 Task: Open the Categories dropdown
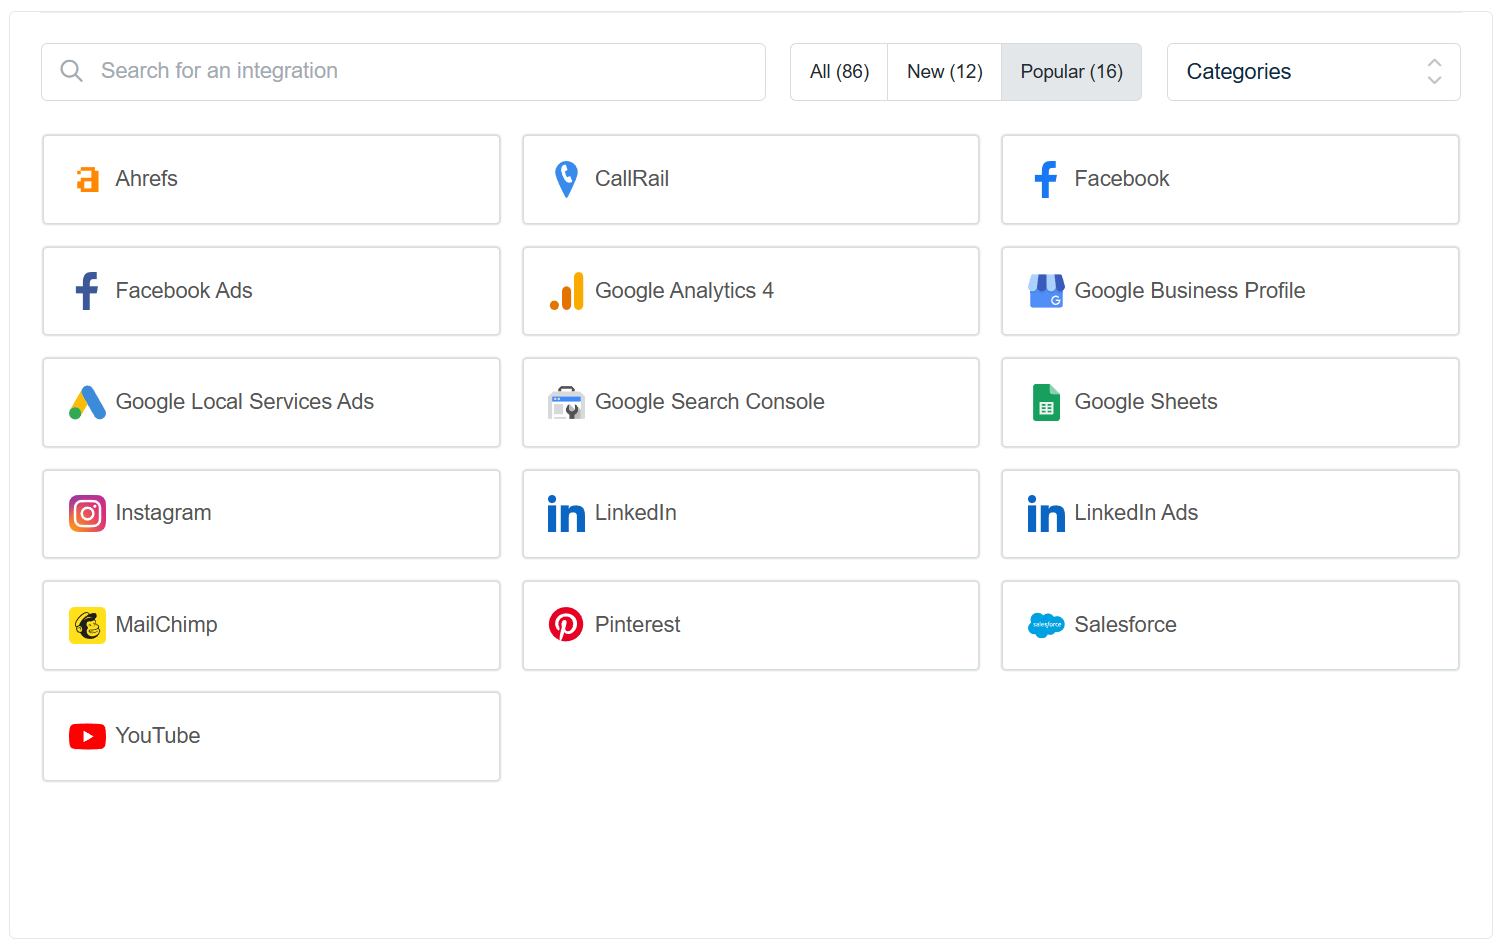point(1314,72)
